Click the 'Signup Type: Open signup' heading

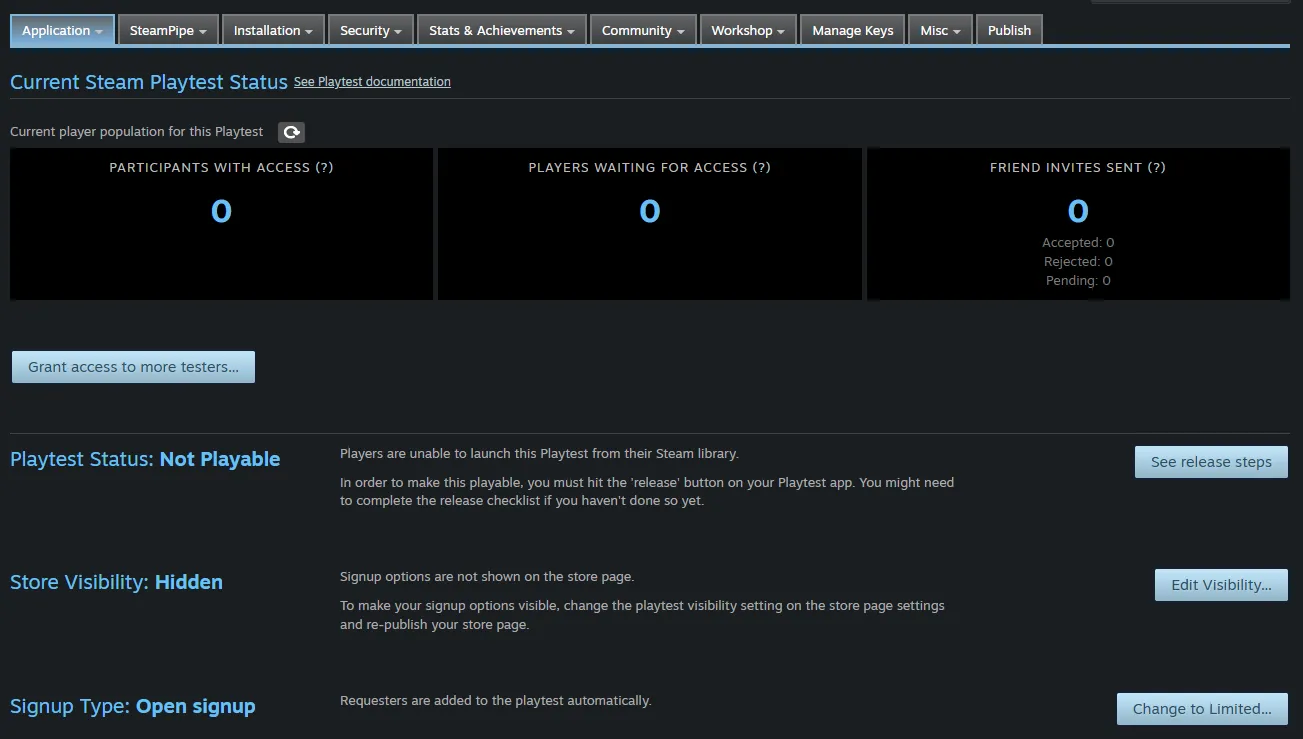point(133,707)
